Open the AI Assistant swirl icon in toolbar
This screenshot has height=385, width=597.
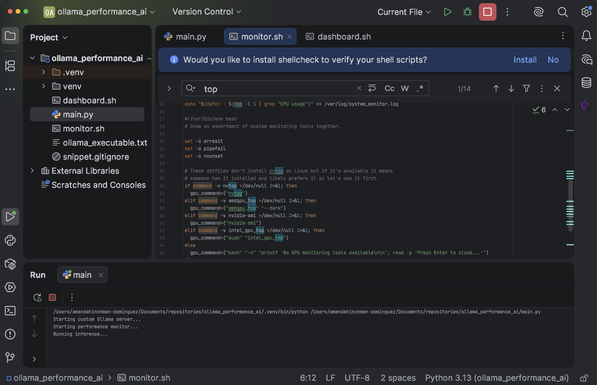click(538, 12)
